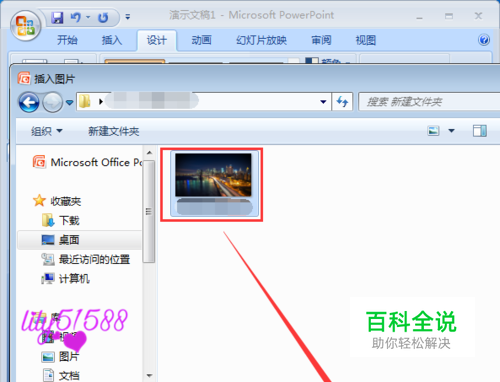Click the 计算机 icon in the sidebar

point(48,278)
